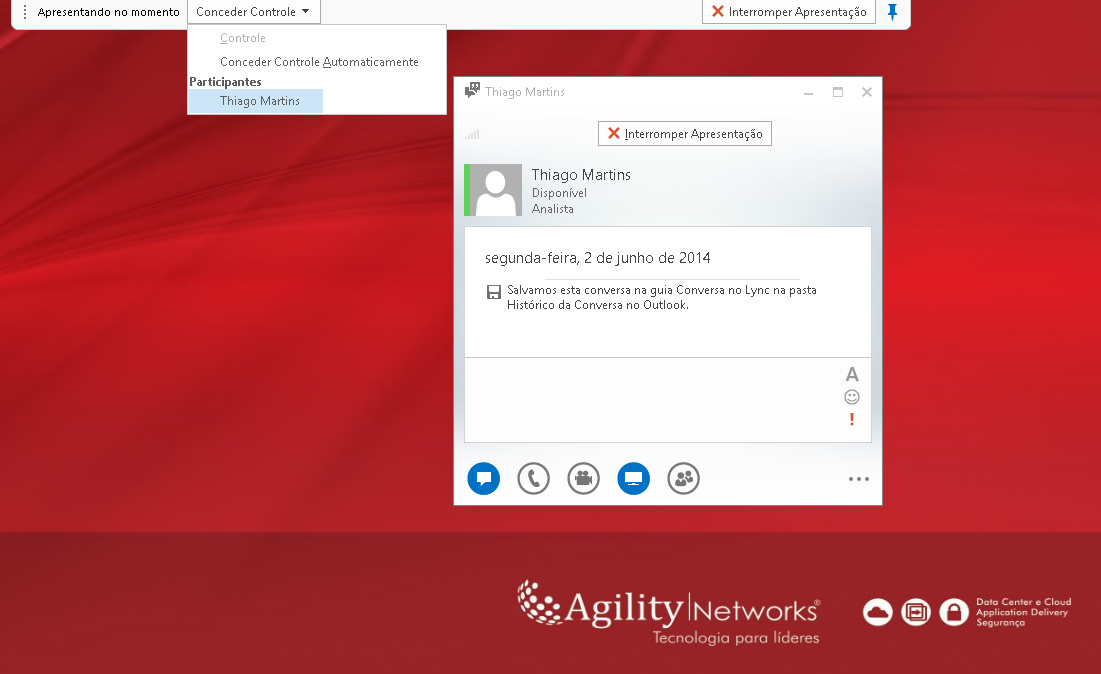Select Conceder Controle Automaticamente menu option
1101x674 pixels.
319,62
